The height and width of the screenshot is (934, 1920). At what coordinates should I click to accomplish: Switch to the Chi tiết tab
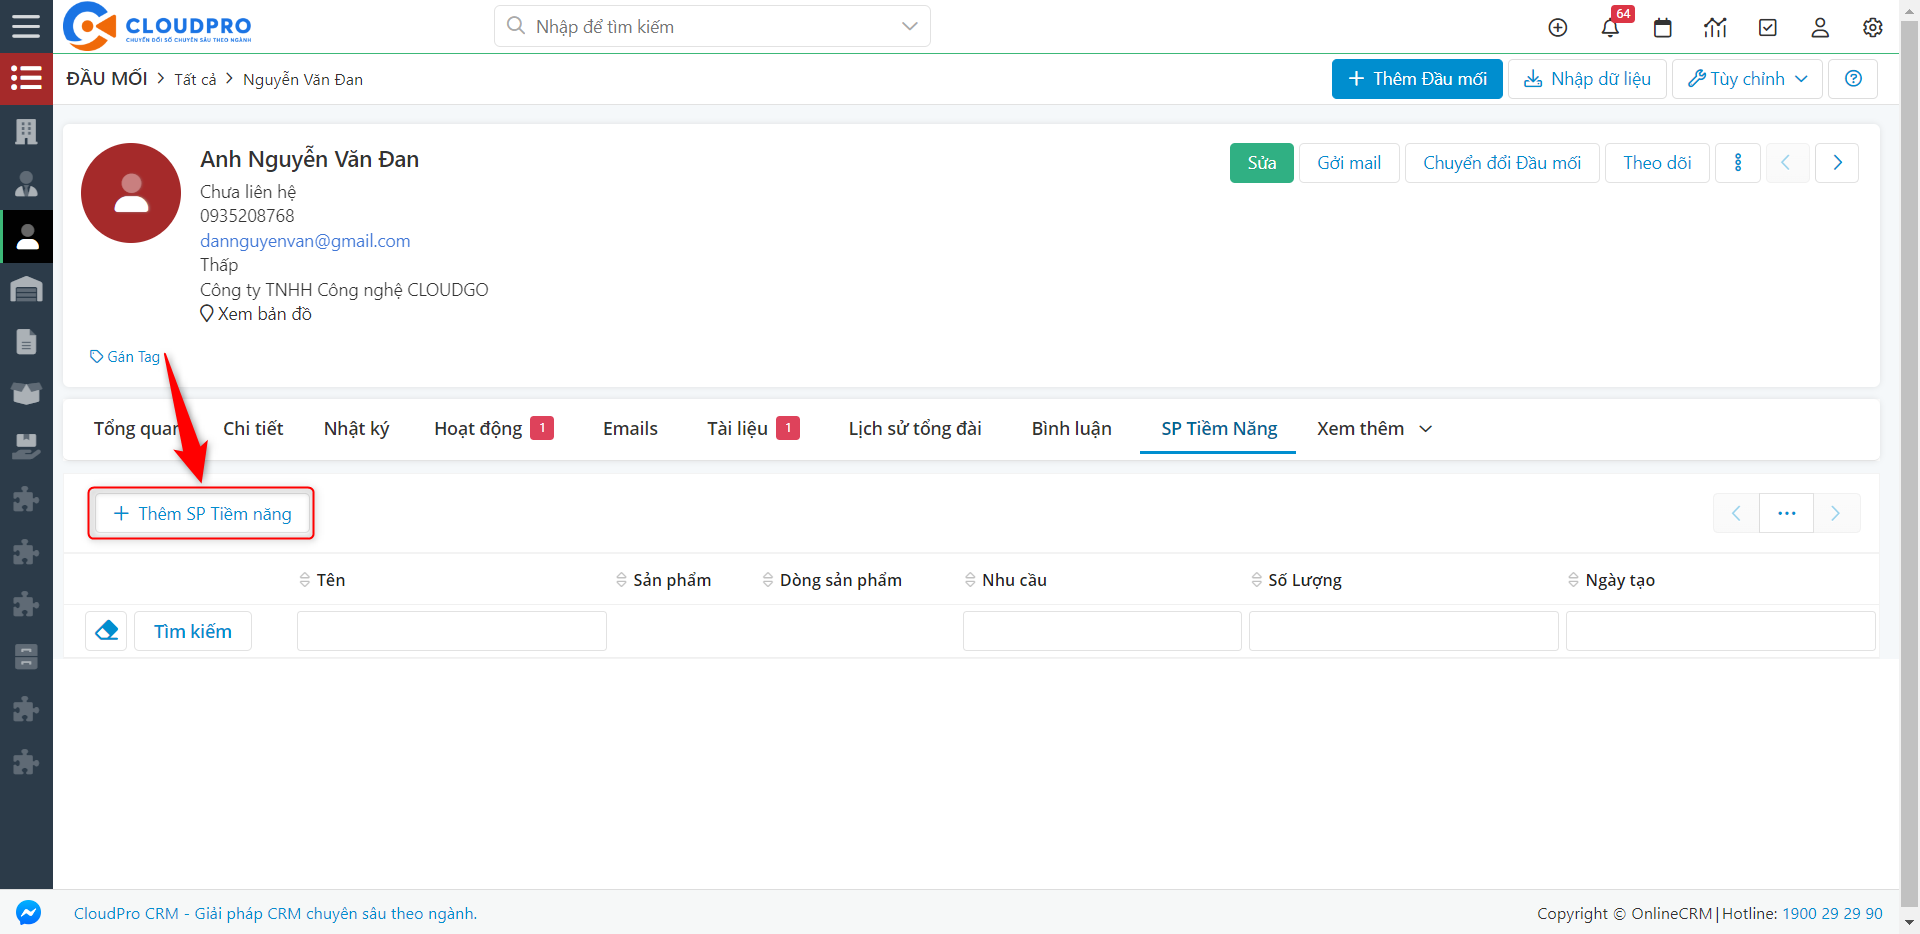point(253,428)
